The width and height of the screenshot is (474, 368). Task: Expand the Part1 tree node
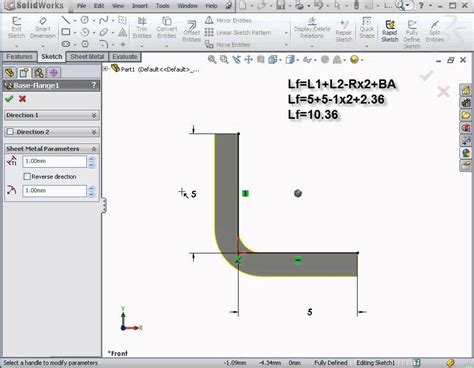pos(105,69)
